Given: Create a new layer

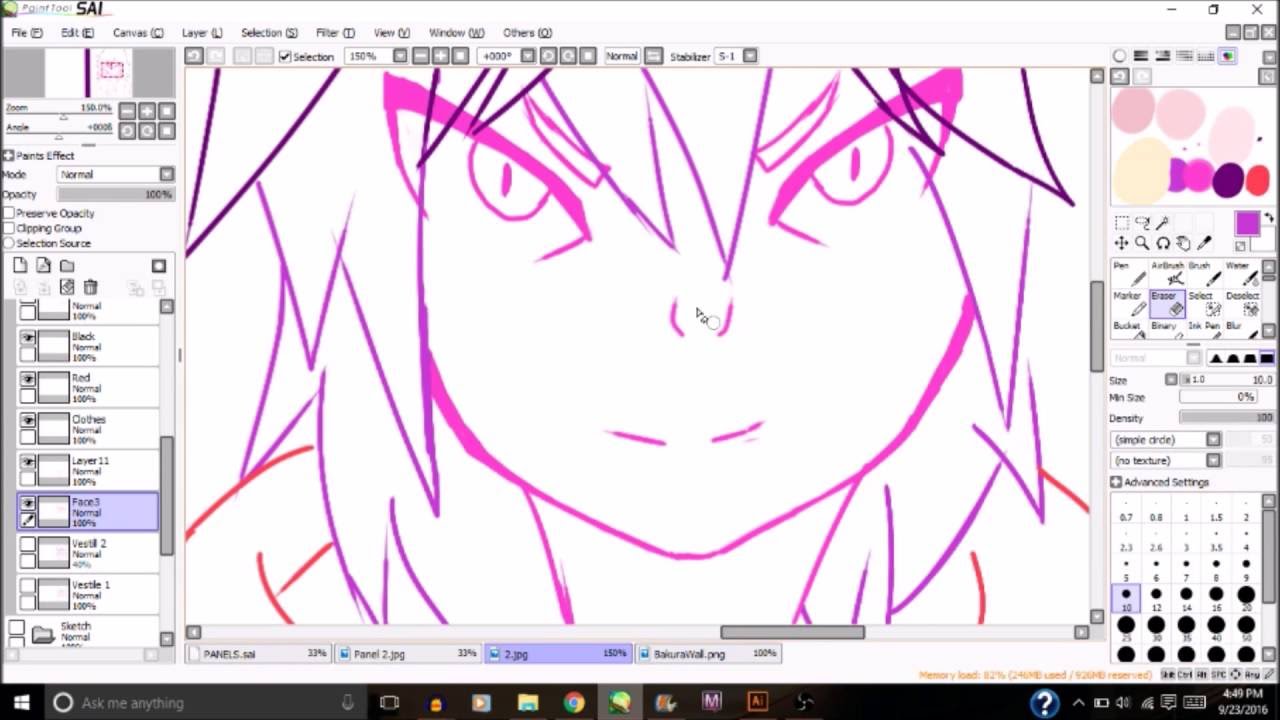Looking at the screenshot, I should (20, 266).
